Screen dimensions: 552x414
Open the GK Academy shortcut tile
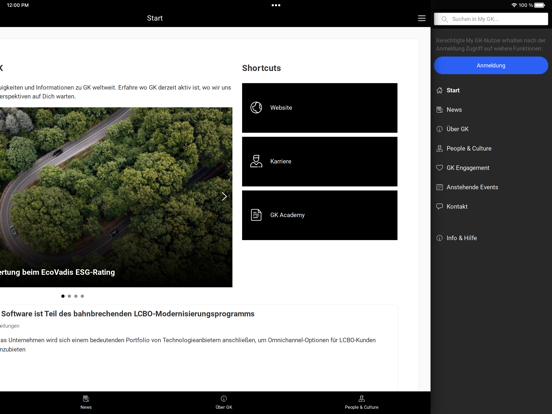pyautogui.click(x=320, y=215)
